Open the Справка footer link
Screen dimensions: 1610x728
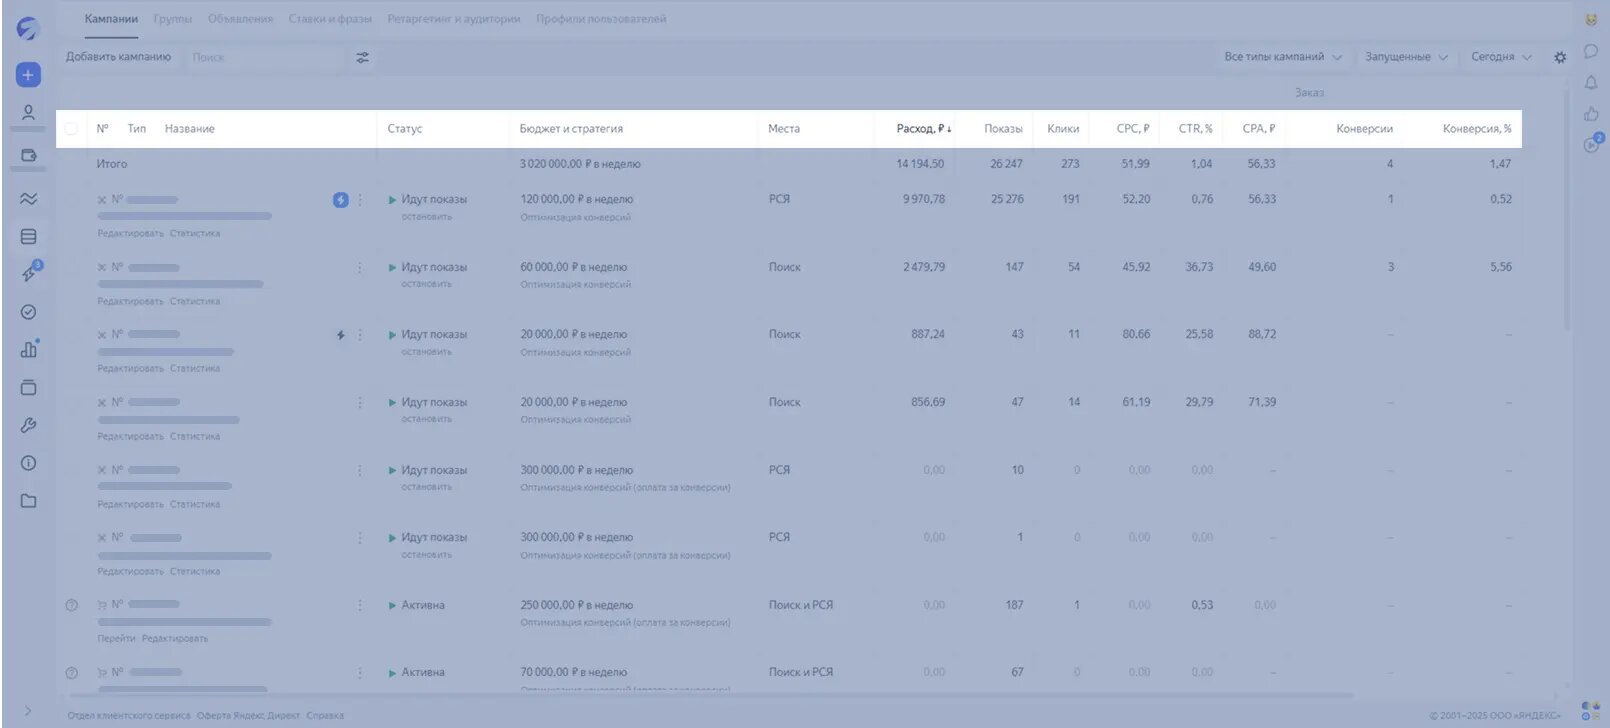tap(325, 715)
